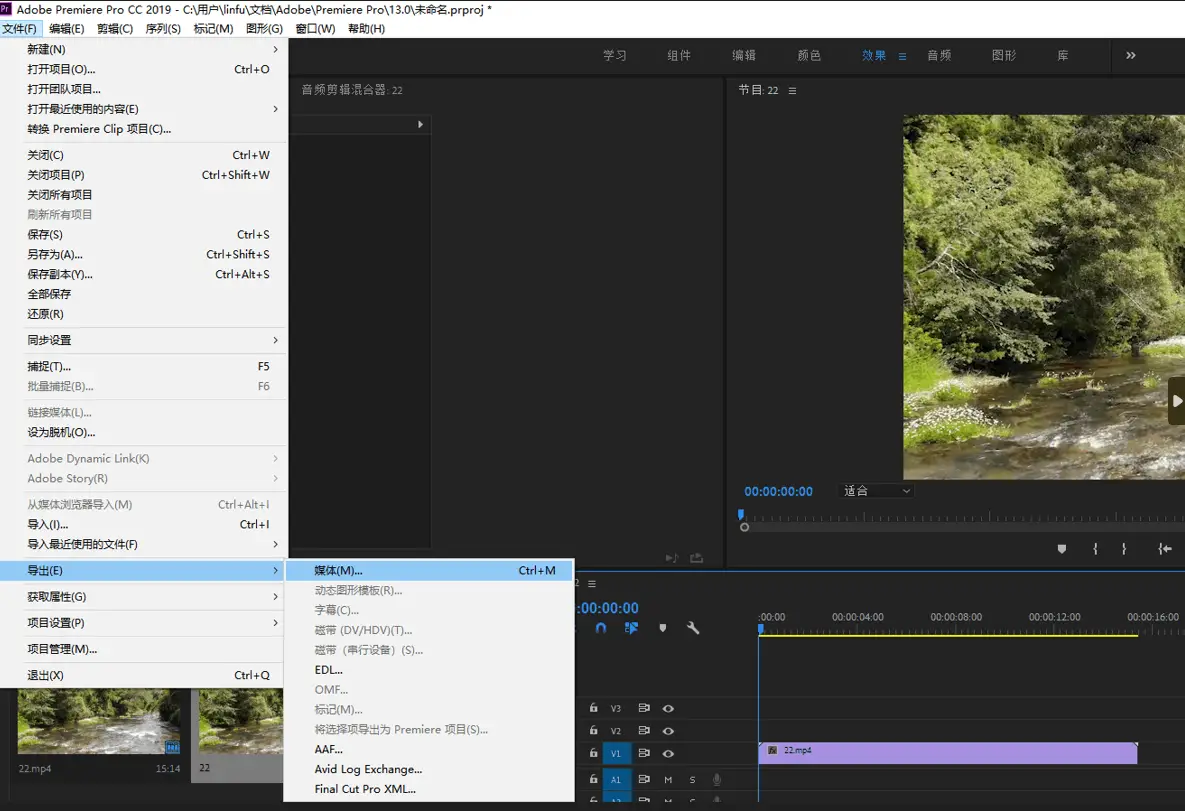Click Add Marker in the program monitor
Screen dimensions: 1185x811
click(x=1062, y=549)
